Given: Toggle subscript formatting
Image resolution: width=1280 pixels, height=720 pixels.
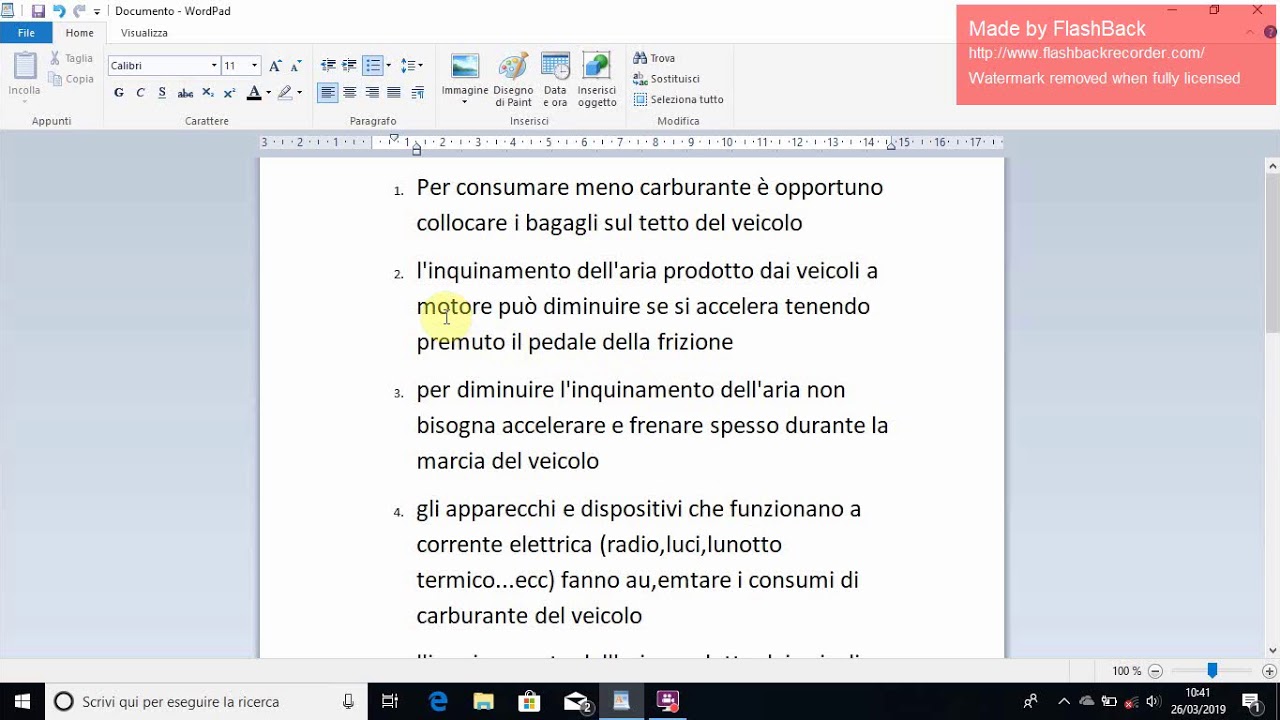Looking at the screenshot, I should pos(208,93).
